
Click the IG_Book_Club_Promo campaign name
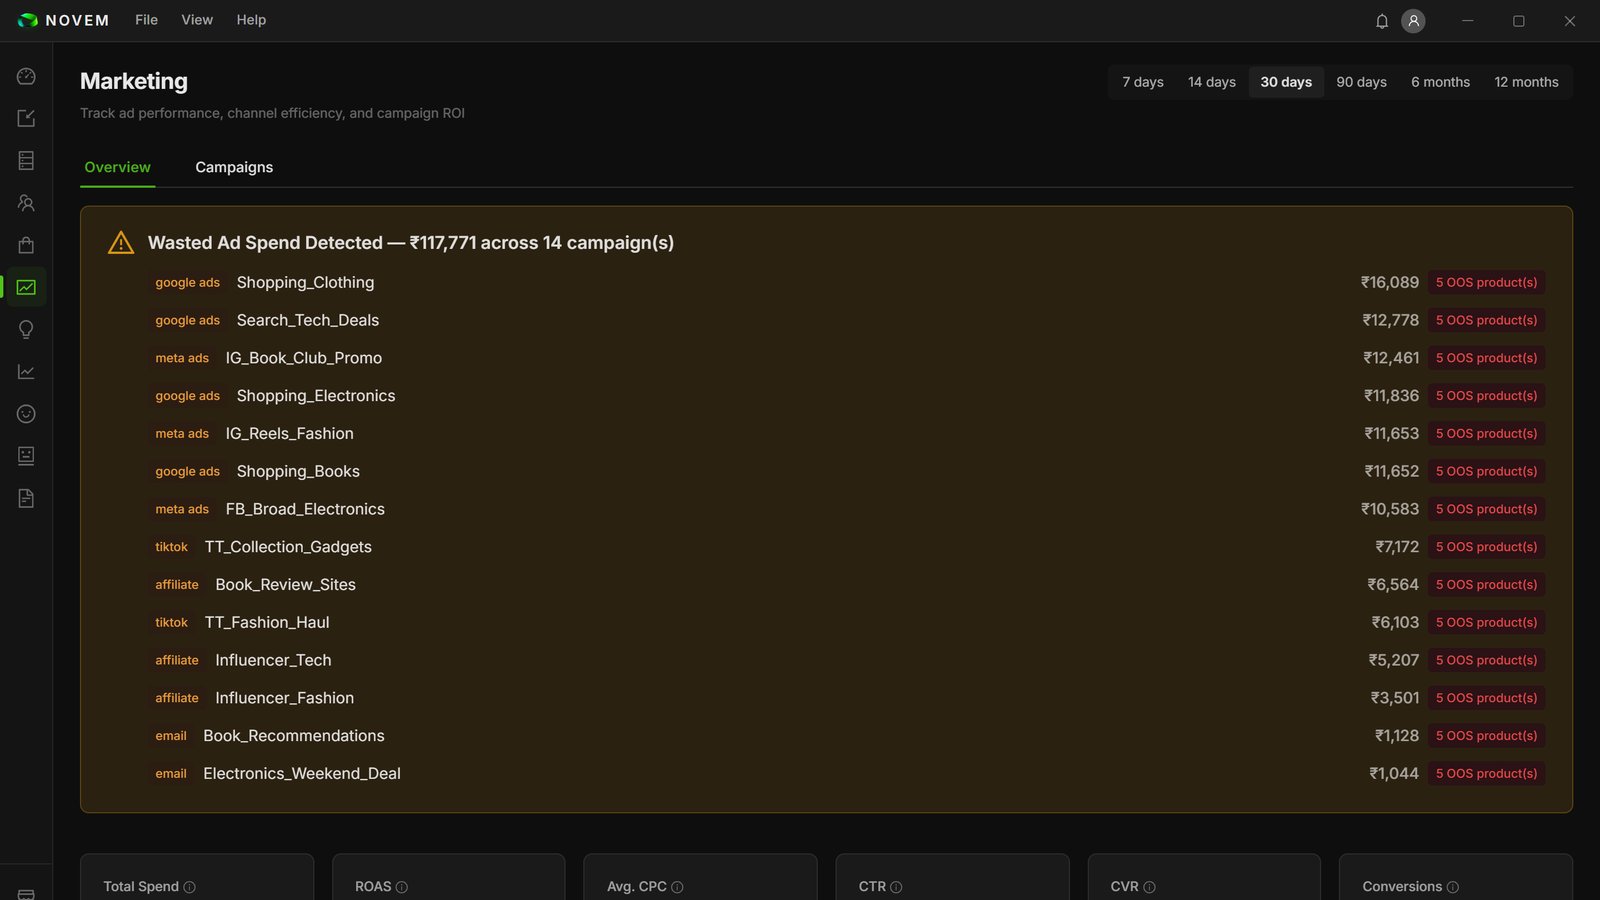pyautogui.click(x=304, y=358)
